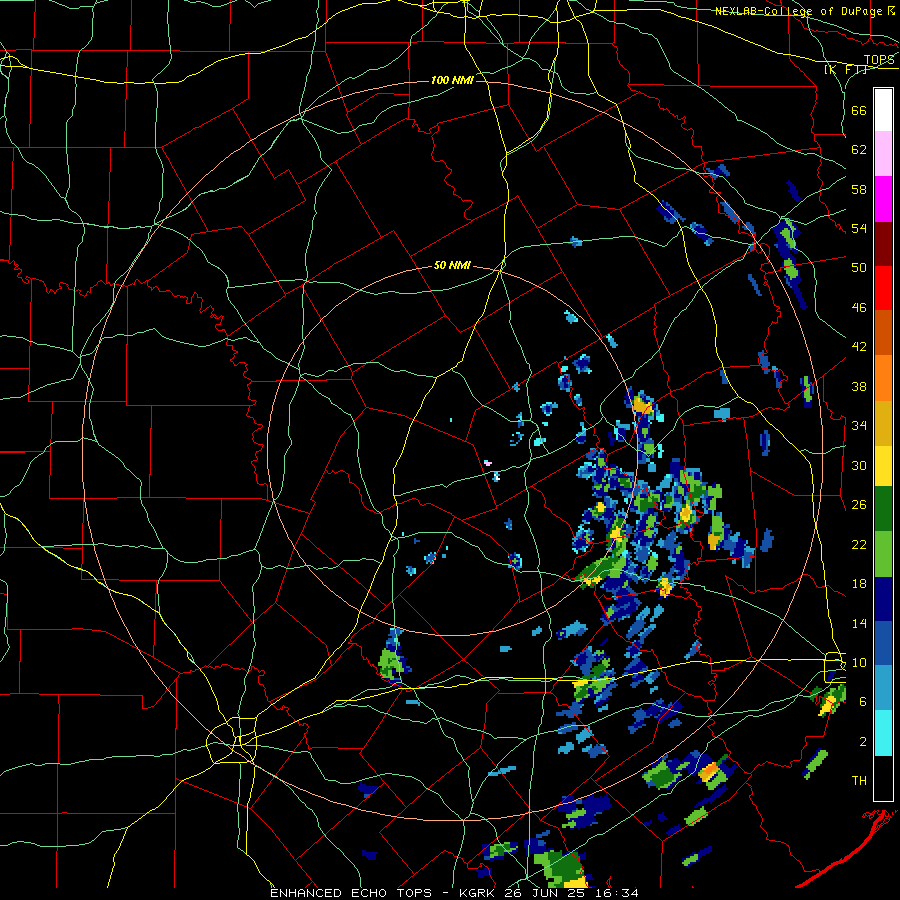Click the legend value 42
This screenshot has height=900, width=900.
click(859, 347)
